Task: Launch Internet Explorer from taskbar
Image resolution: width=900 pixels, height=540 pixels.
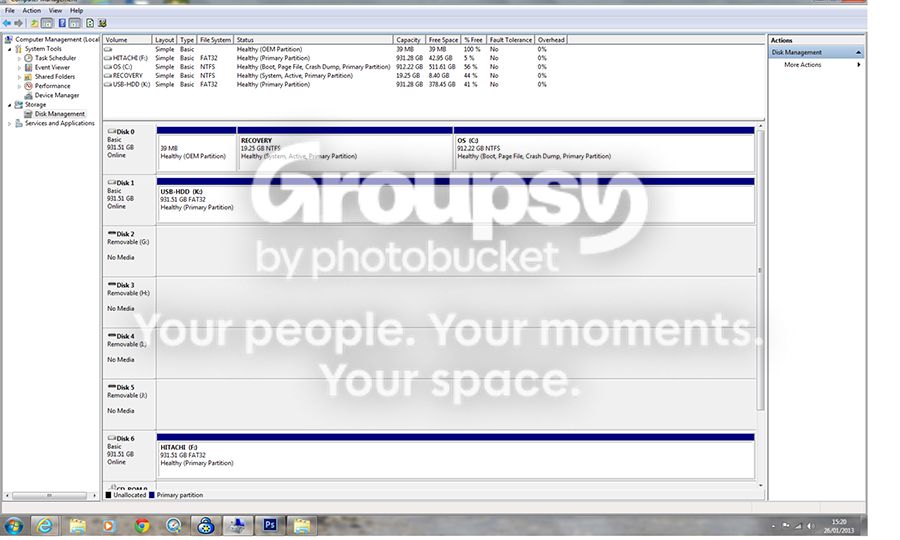Action: tap(45, 526)
